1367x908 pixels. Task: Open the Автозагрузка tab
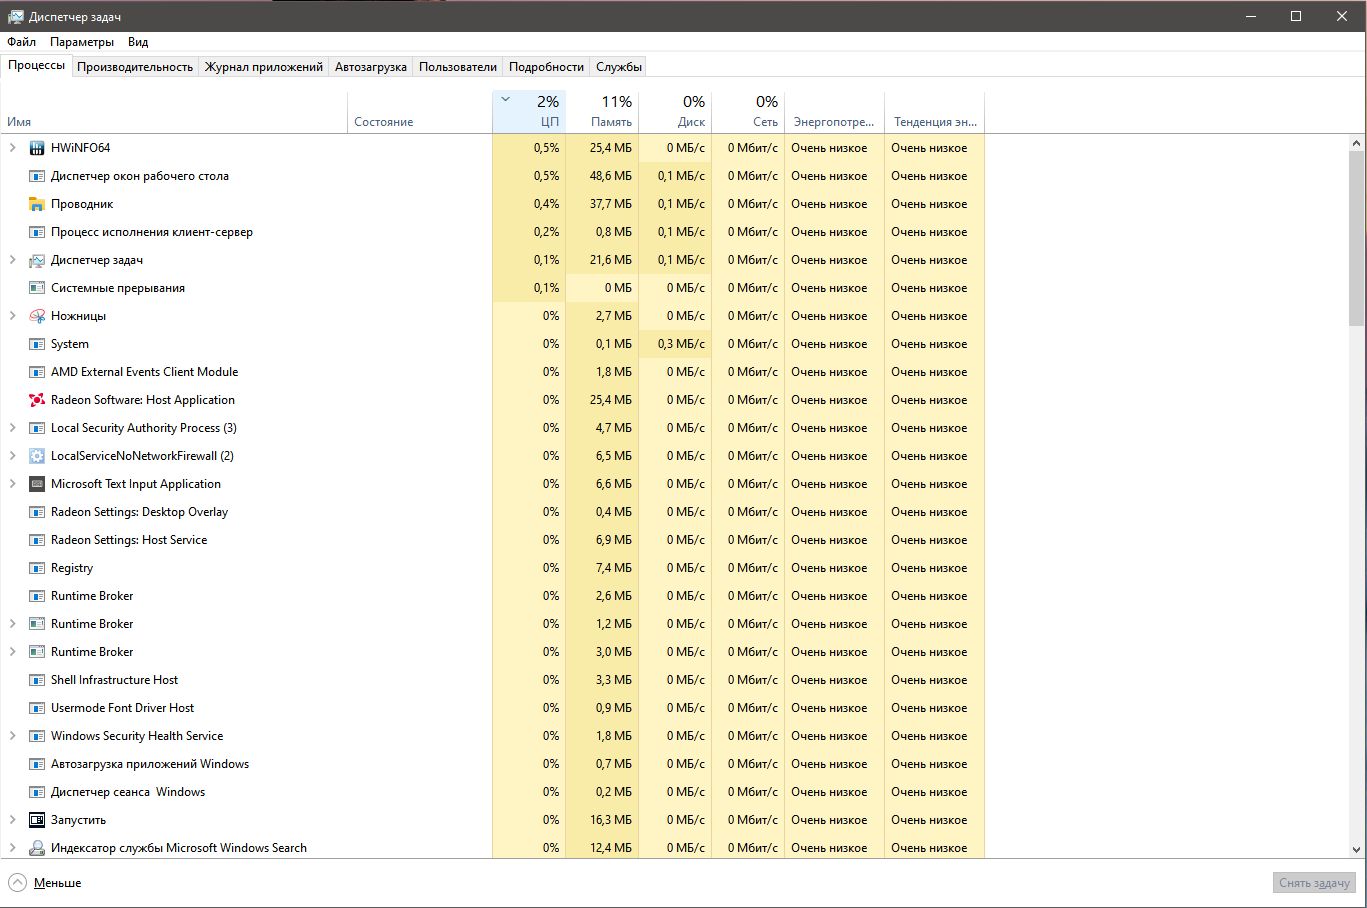tap(371, 67)
